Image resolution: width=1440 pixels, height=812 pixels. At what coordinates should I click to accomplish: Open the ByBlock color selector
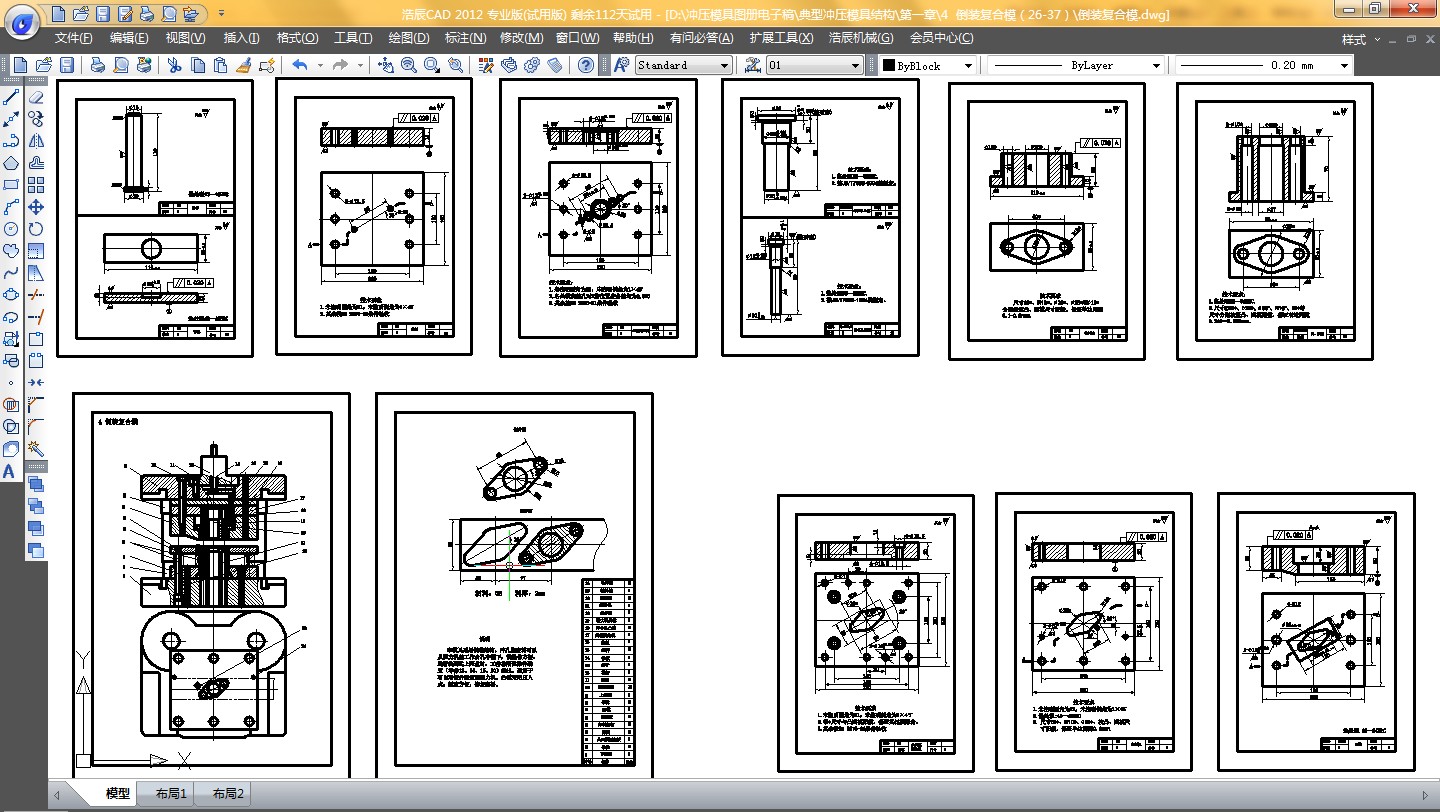[x=927, y=65]
